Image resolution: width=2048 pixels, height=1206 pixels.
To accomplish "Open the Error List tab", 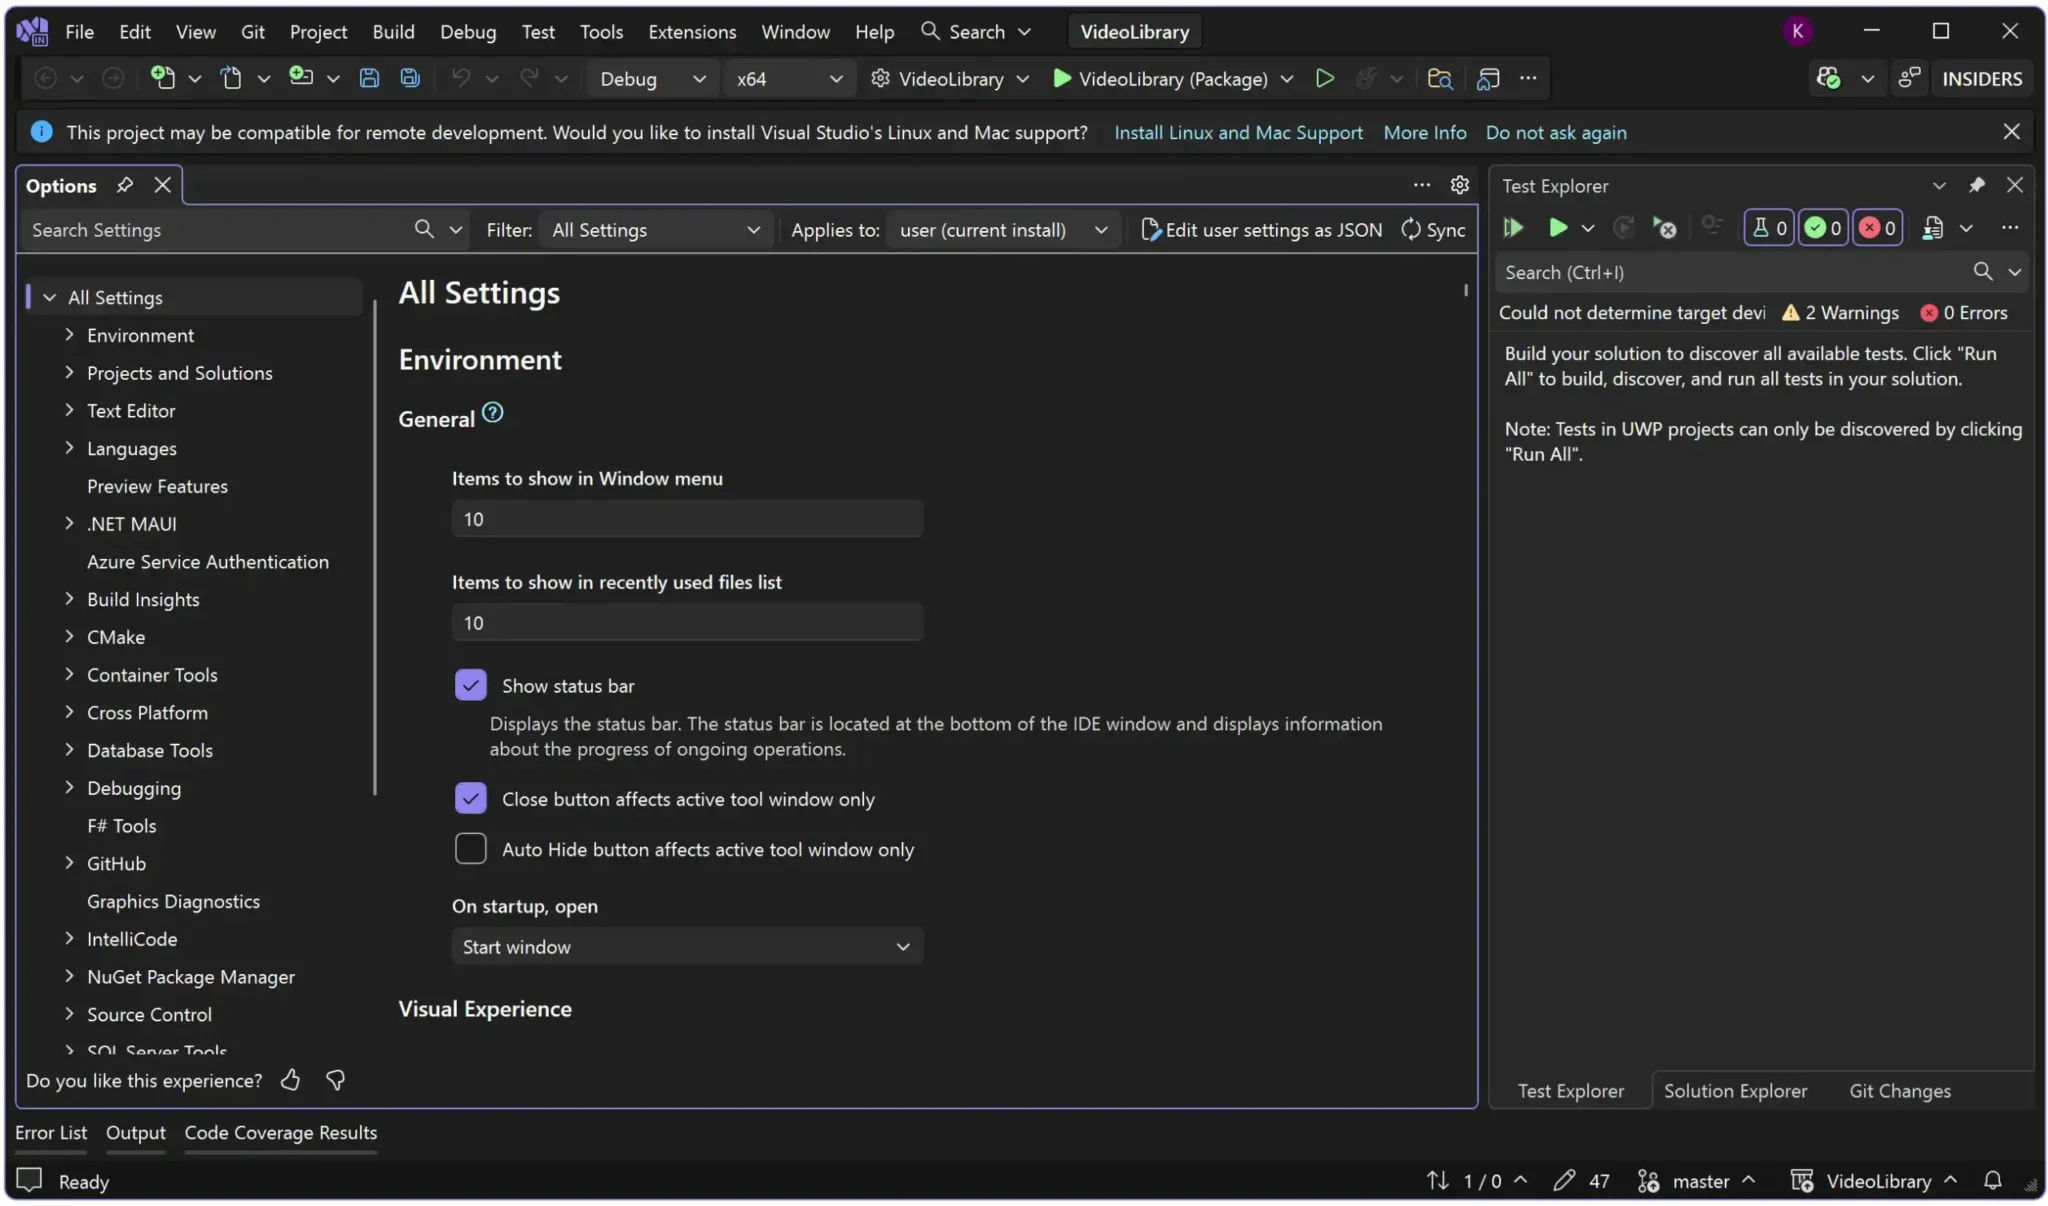I will [x=51, y=1132].
